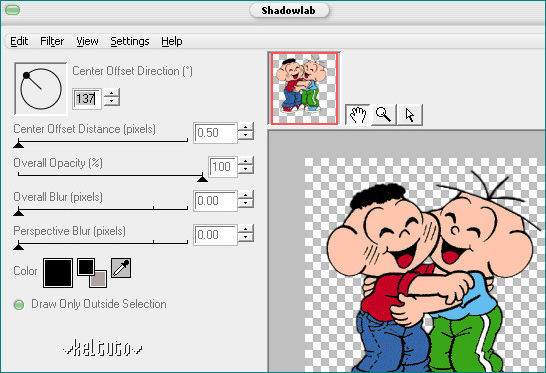Image resolution: width=546 pixels, height=373 pixels.
Task: Click the black shadow Color swatch
Action: (x=58, y=273)
